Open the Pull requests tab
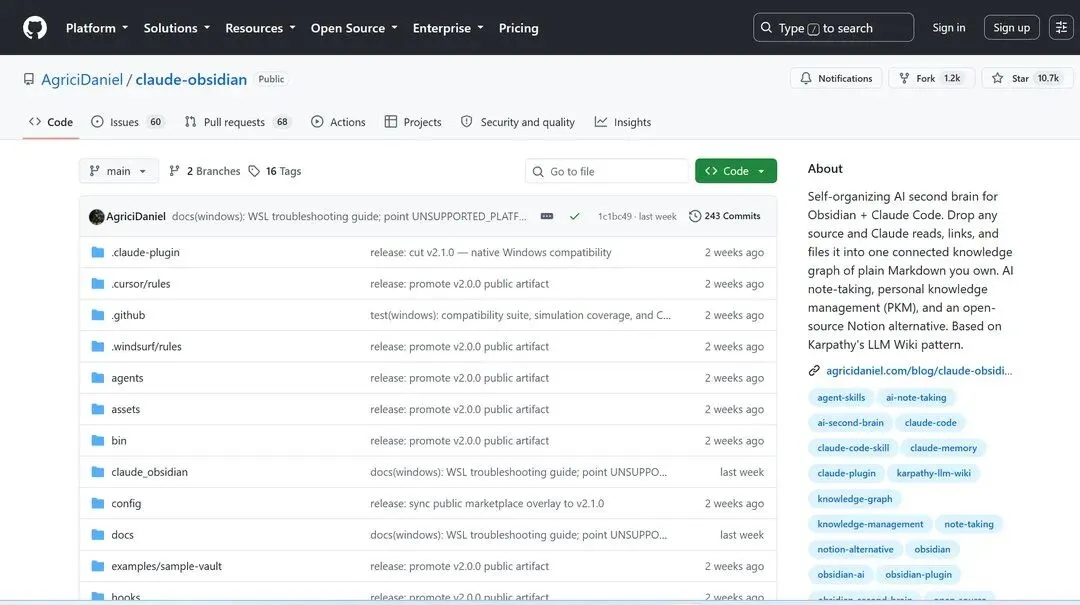The height and width of the screenshot is (605, 1080). coord(238,122)
